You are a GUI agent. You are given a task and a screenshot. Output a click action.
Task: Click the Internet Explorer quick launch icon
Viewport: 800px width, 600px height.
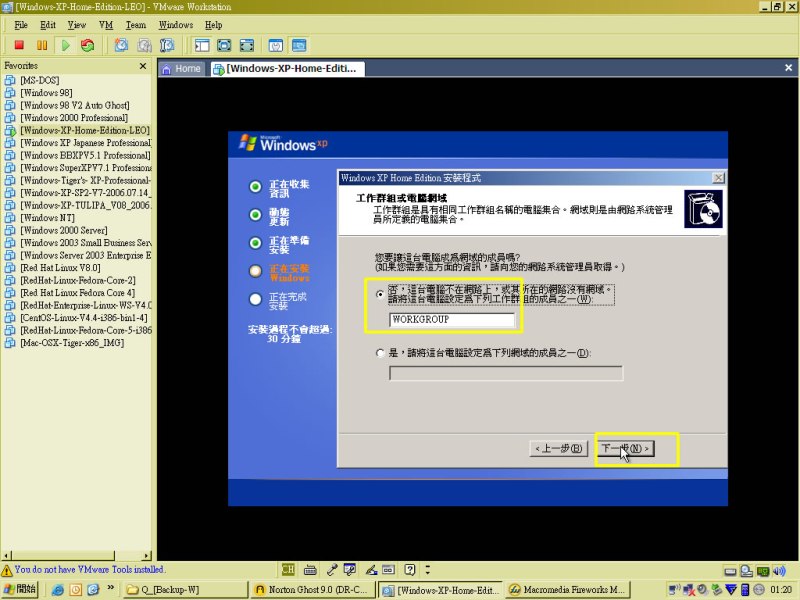click(x=58, y=590)
